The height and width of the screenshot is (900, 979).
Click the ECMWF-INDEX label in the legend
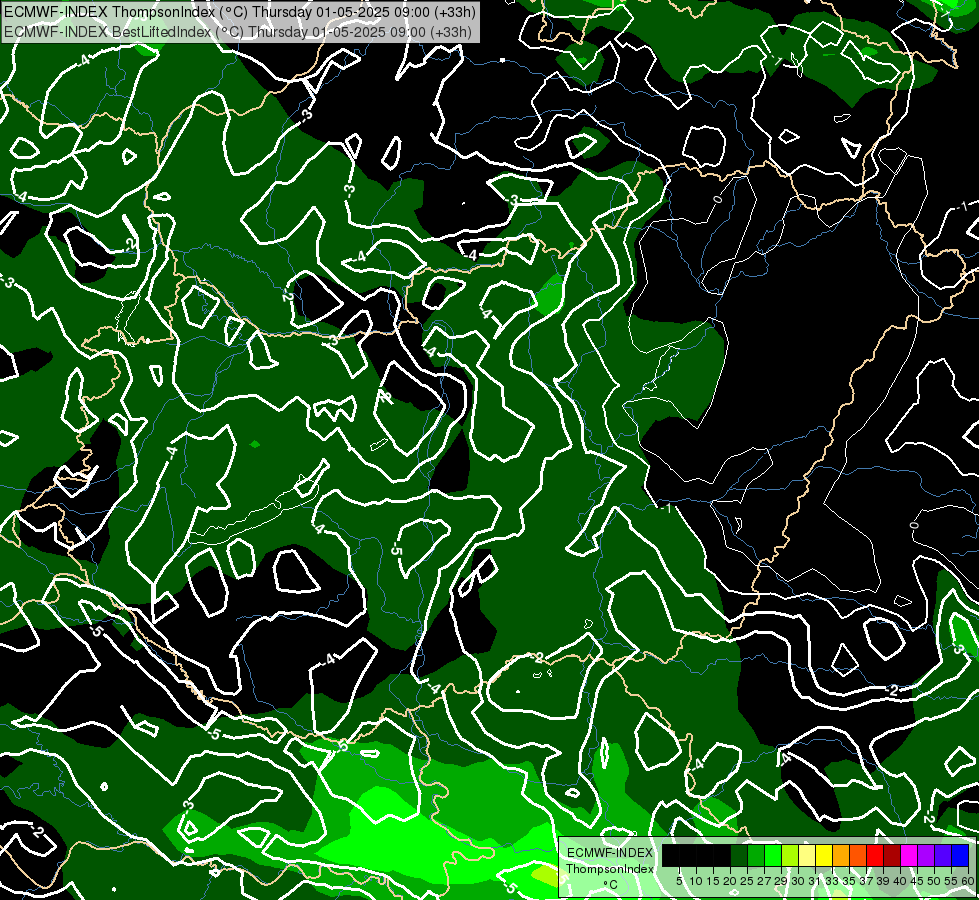pos(610,853)
